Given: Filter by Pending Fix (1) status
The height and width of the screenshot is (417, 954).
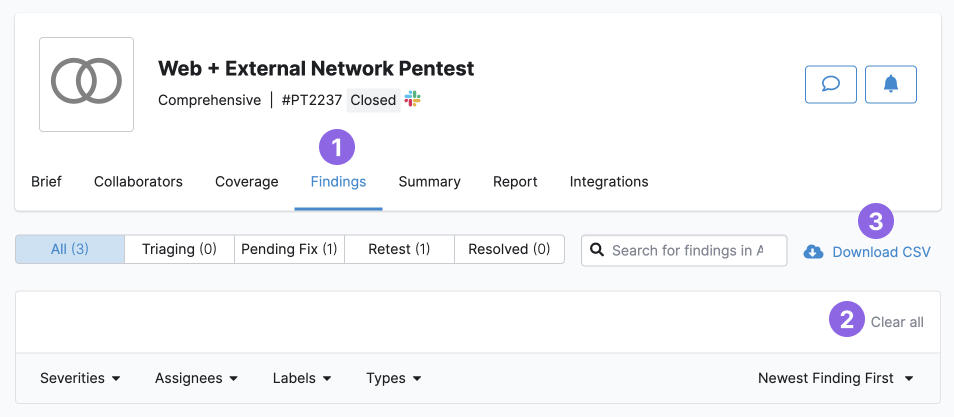Looking at the screenshot, I should [x=289, y=249].
